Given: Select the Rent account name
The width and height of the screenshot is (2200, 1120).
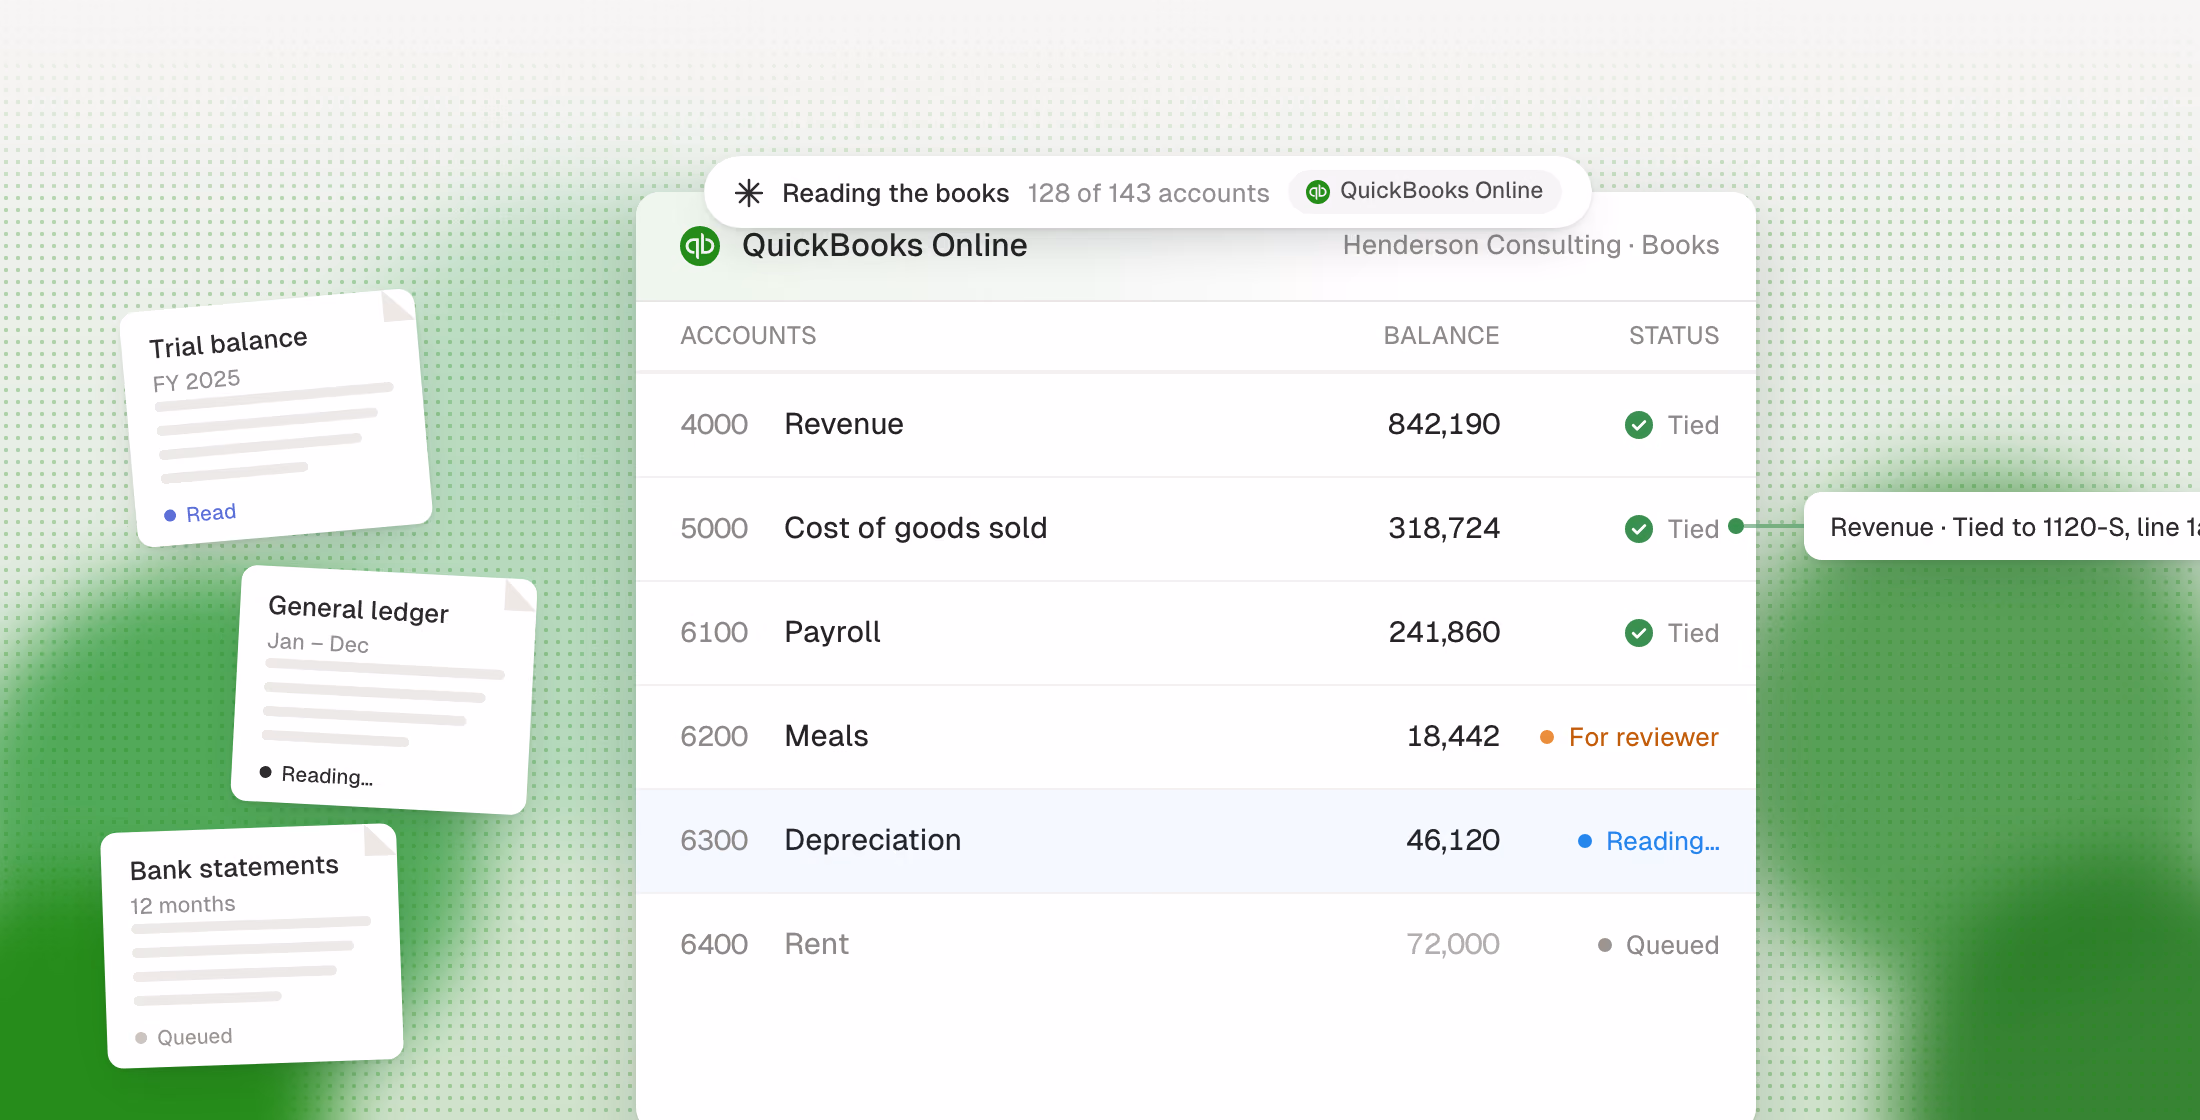Looking at the screenshot, I should pyautogui.click(x=816, y=944).
